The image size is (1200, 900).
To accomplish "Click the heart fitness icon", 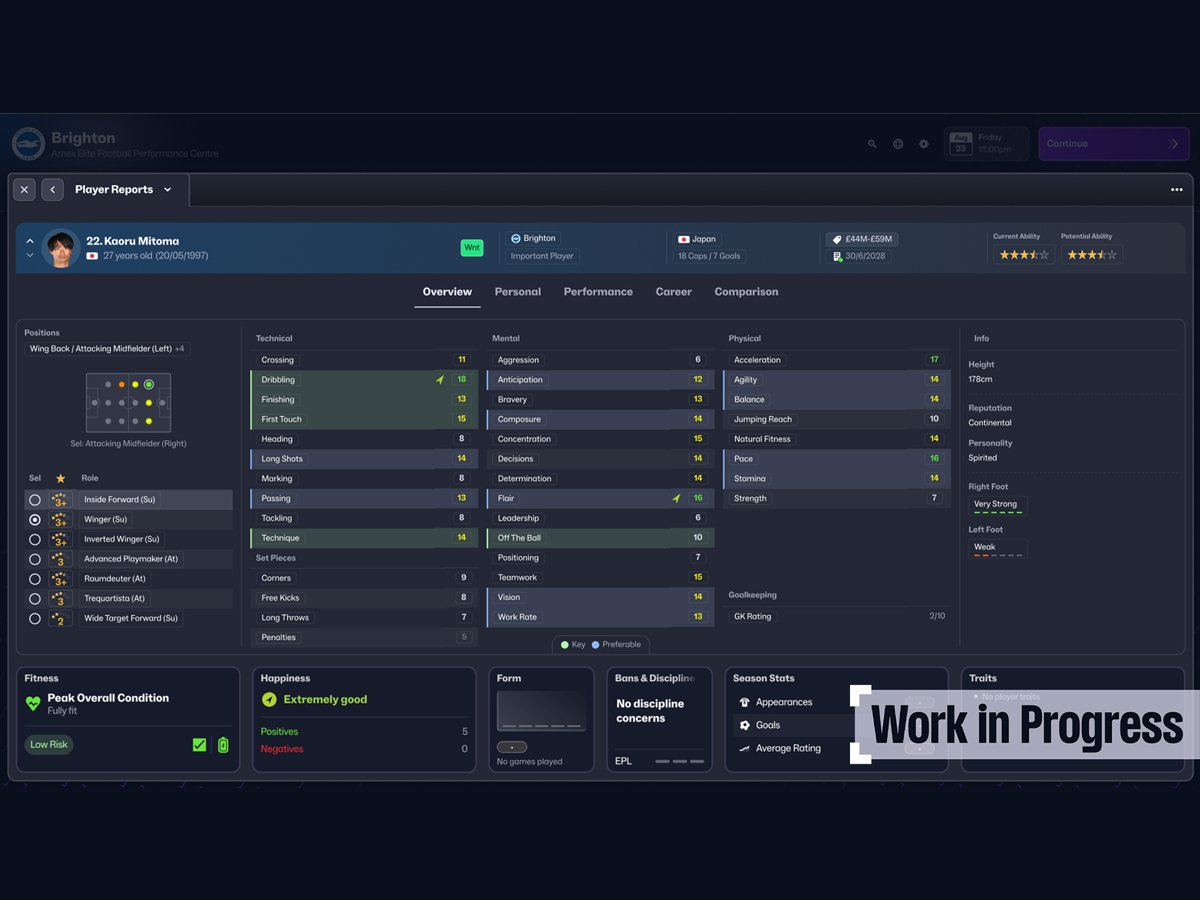I will [x=33, y=704].
